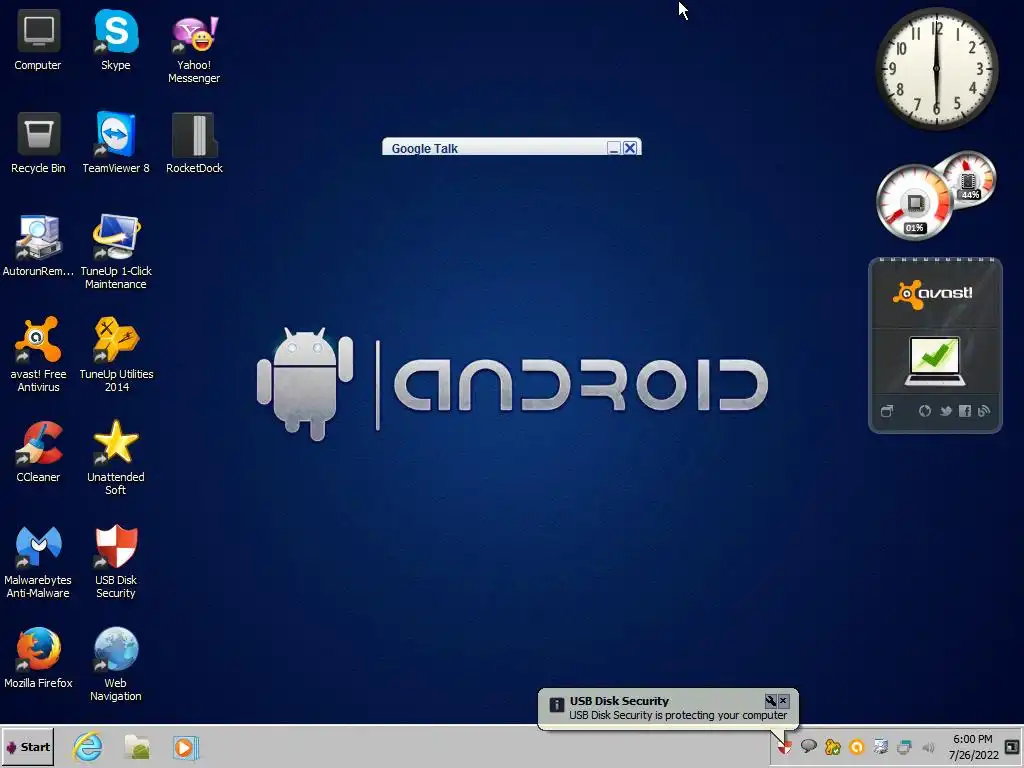Viewport: 1024px width, 768px height.
Task: Open the taskbar clock showing 6:00 PM
Action: pyautogui.click(x=973, y=747)
